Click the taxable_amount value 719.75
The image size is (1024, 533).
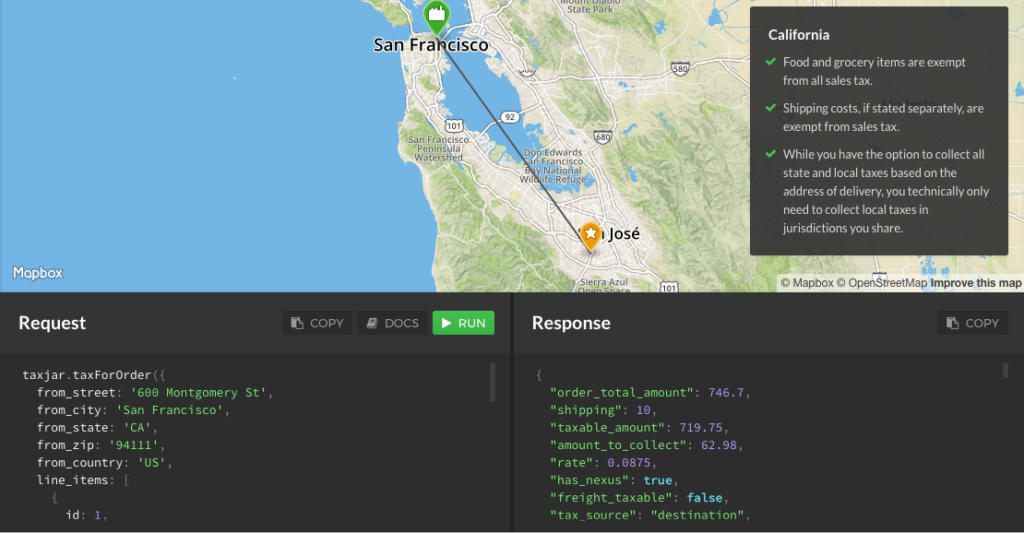tap(701, 428)
